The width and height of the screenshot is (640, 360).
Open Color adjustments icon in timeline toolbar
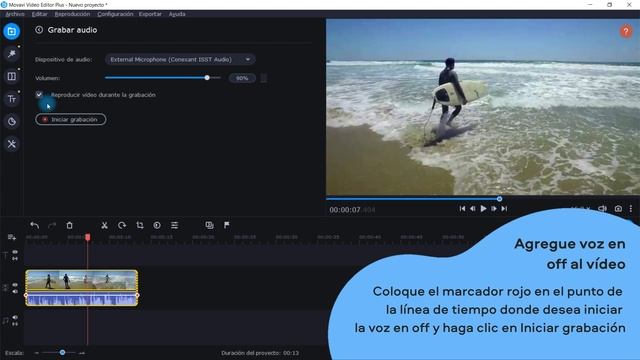(x=157, y=225)
